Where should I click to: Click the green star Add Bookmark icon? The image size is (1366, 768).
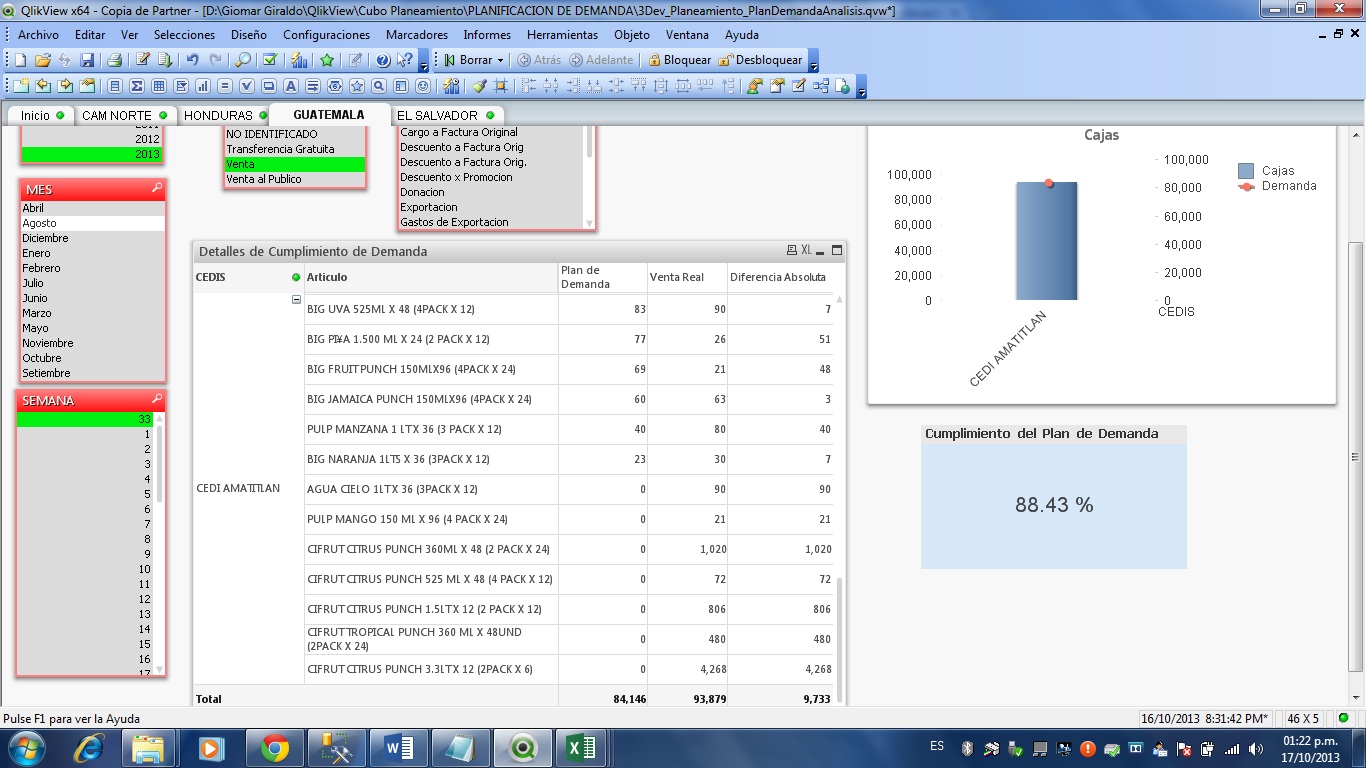pos(327,60)
